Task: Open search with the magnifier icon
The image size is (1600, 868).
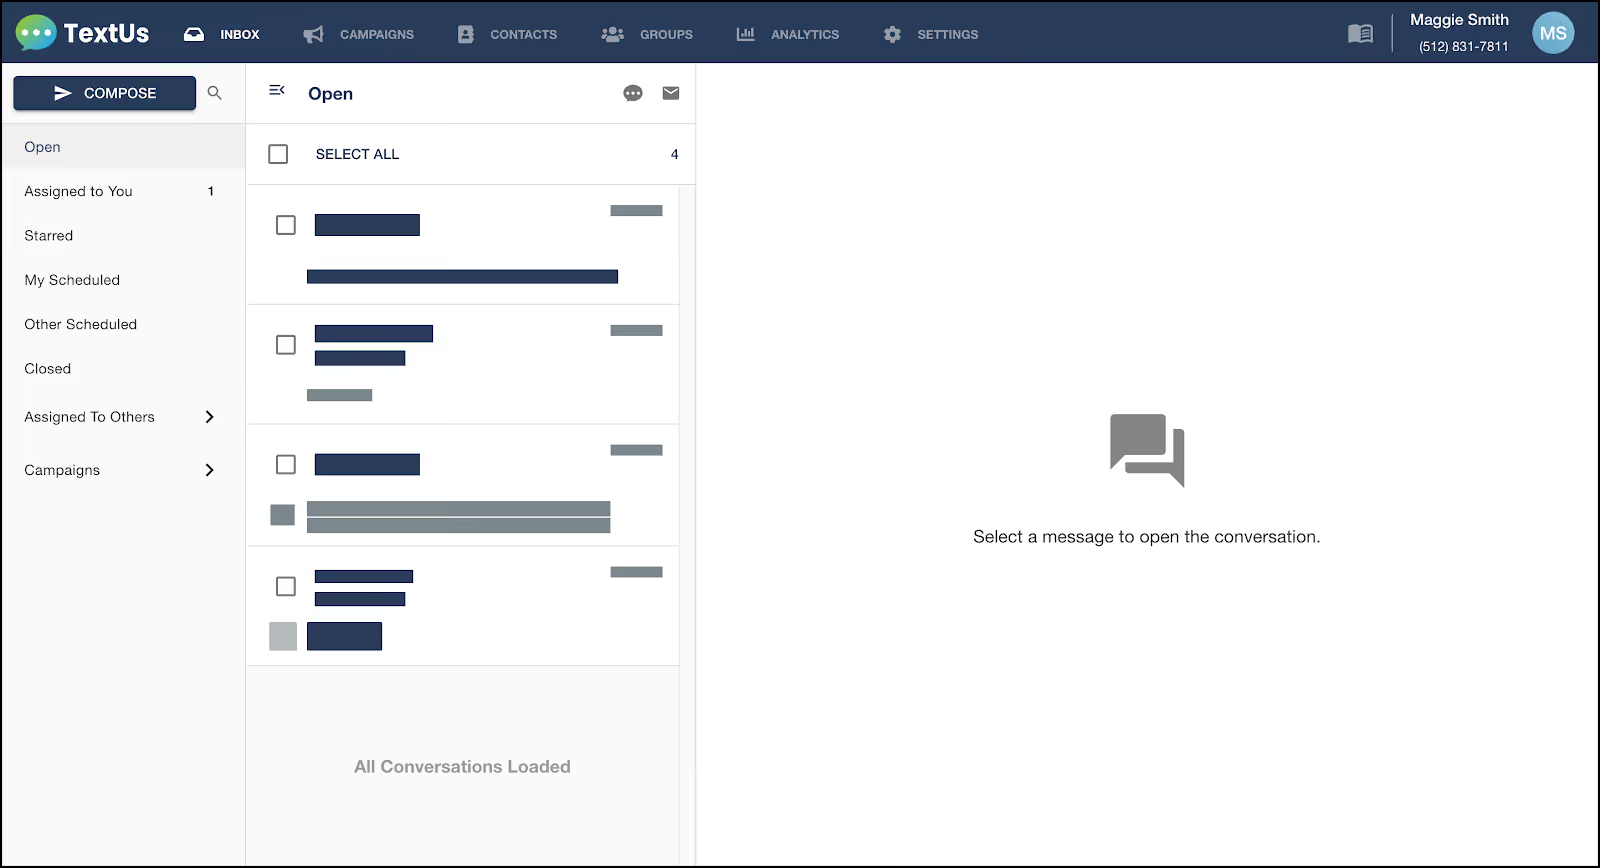Action: pyautogui.click(x=214, y=93)
